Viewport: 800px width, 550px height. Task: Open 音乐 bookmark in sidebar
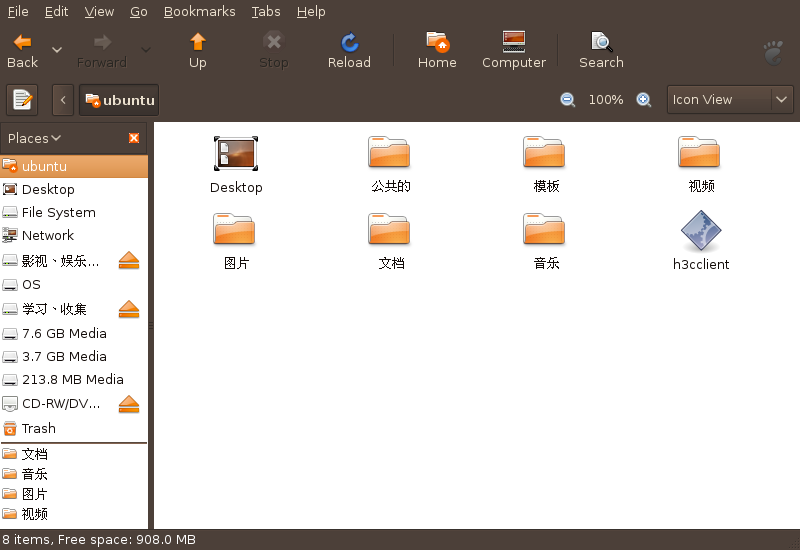click(x=74, y=474)
